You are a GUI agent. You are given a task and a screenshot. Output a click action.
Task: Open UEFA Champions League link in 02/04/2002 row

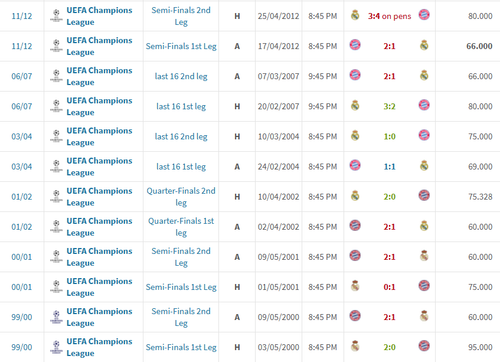pos(99,227)
